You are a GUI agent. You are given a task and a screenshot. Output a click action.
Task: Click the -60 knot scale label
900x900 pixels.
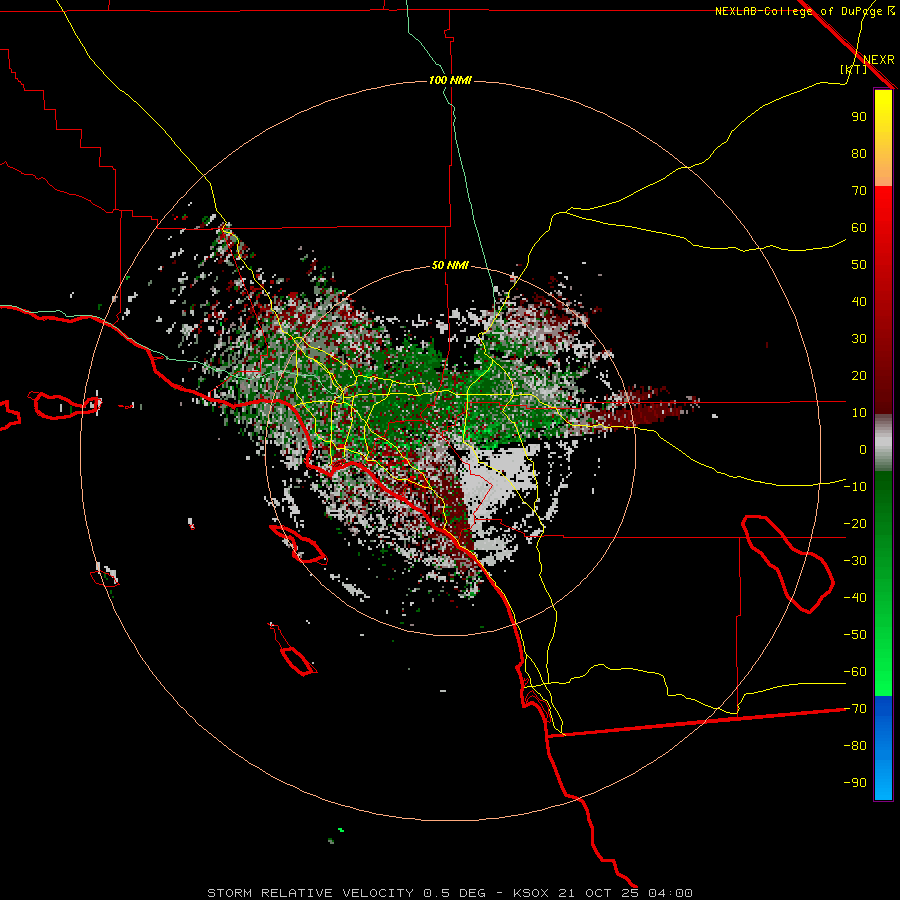[x=855, y=672]
